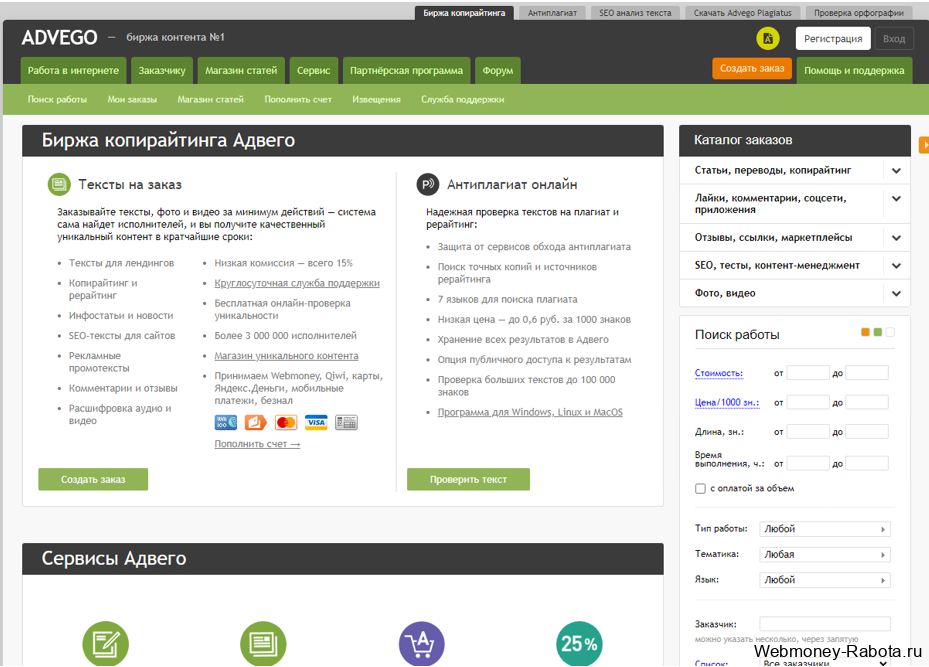Click the 'Вход' login button
Viewport: 929px width, 667px height.
[893, 39]
